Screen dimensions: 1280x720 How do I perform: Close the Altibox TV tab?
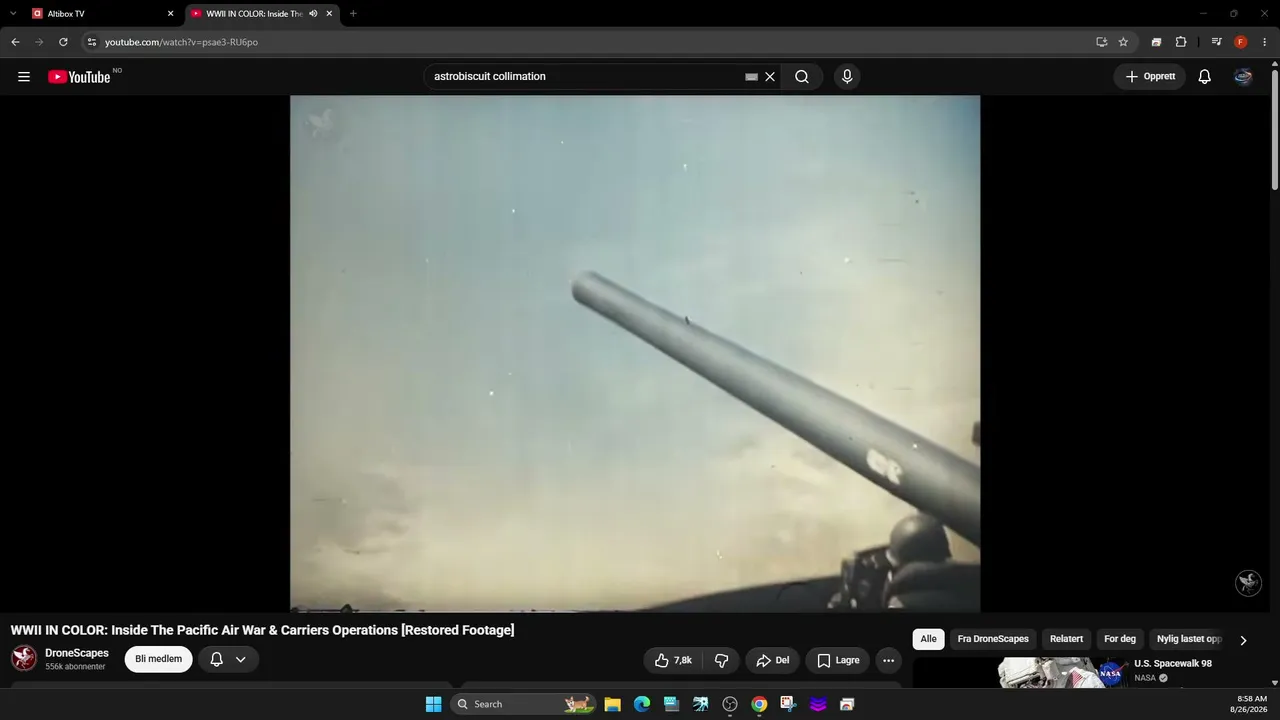pos(170,14)
